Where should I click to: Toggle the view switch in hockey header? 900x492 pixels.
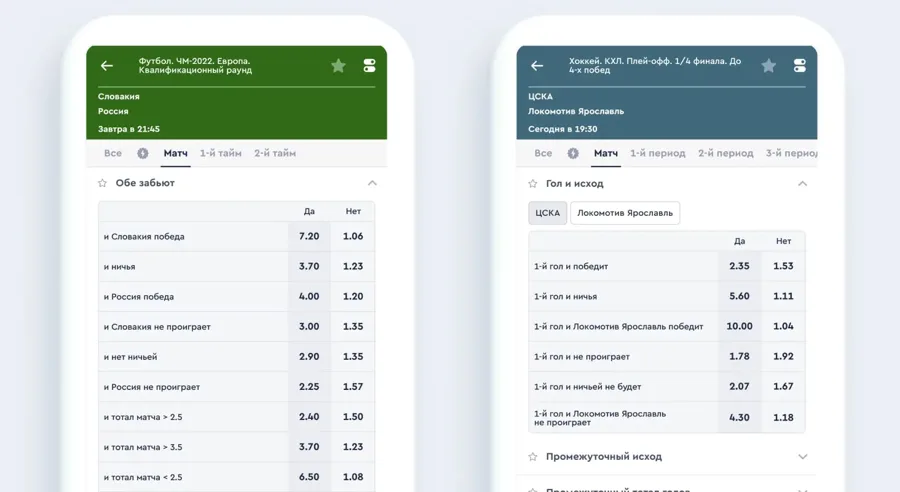[800, 66]
